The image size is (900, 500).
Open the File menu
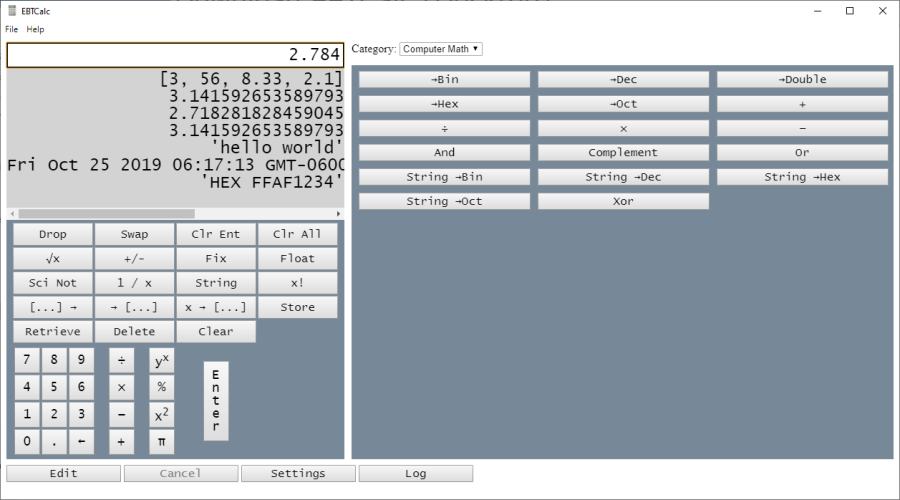tap(12, 30)
